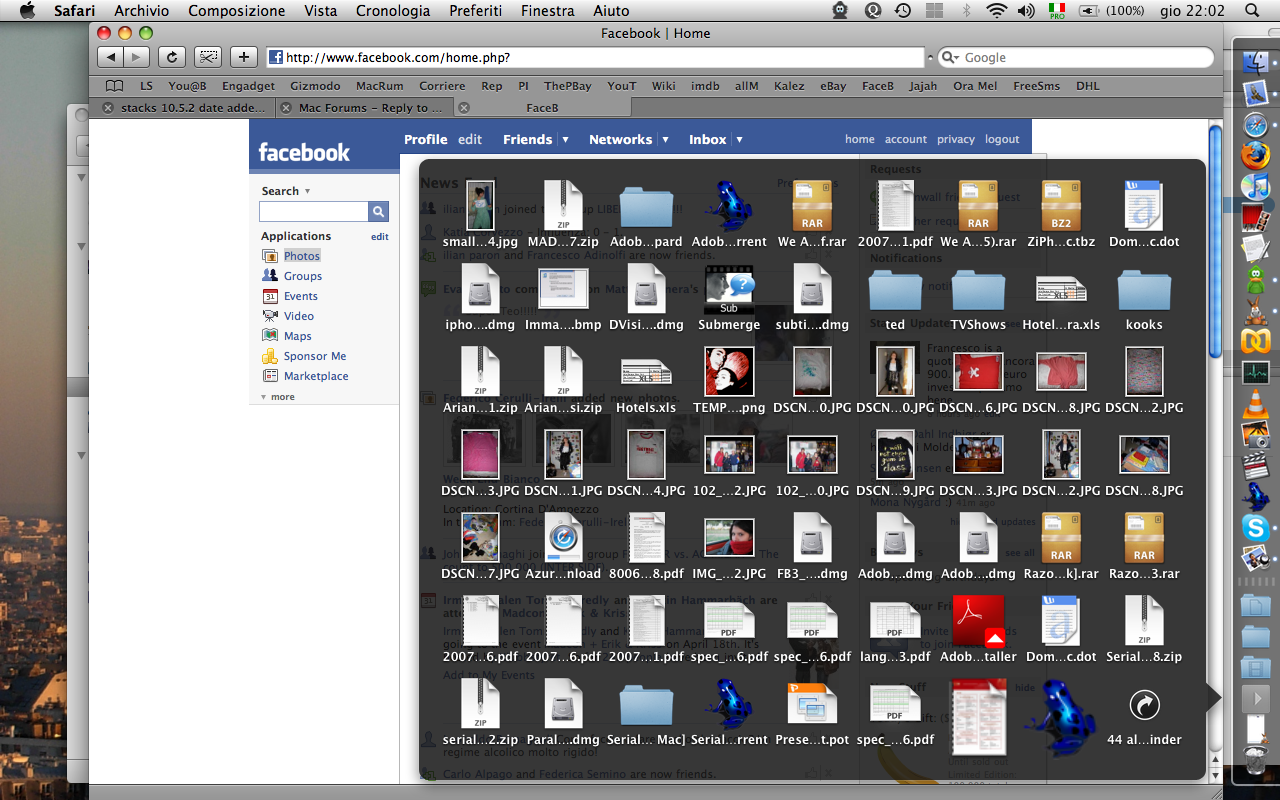Open the Archivio menu

click(x=141, y=11)
